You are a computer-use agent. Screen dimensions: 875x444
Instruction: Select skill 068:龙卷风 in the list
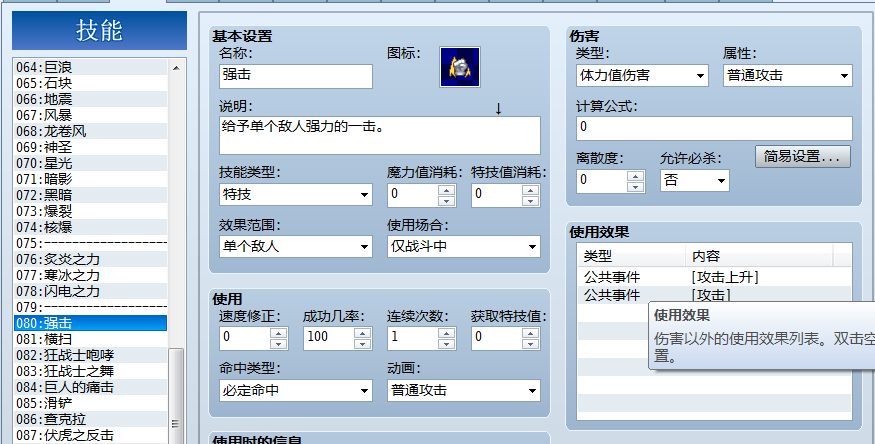coord(90,132)
